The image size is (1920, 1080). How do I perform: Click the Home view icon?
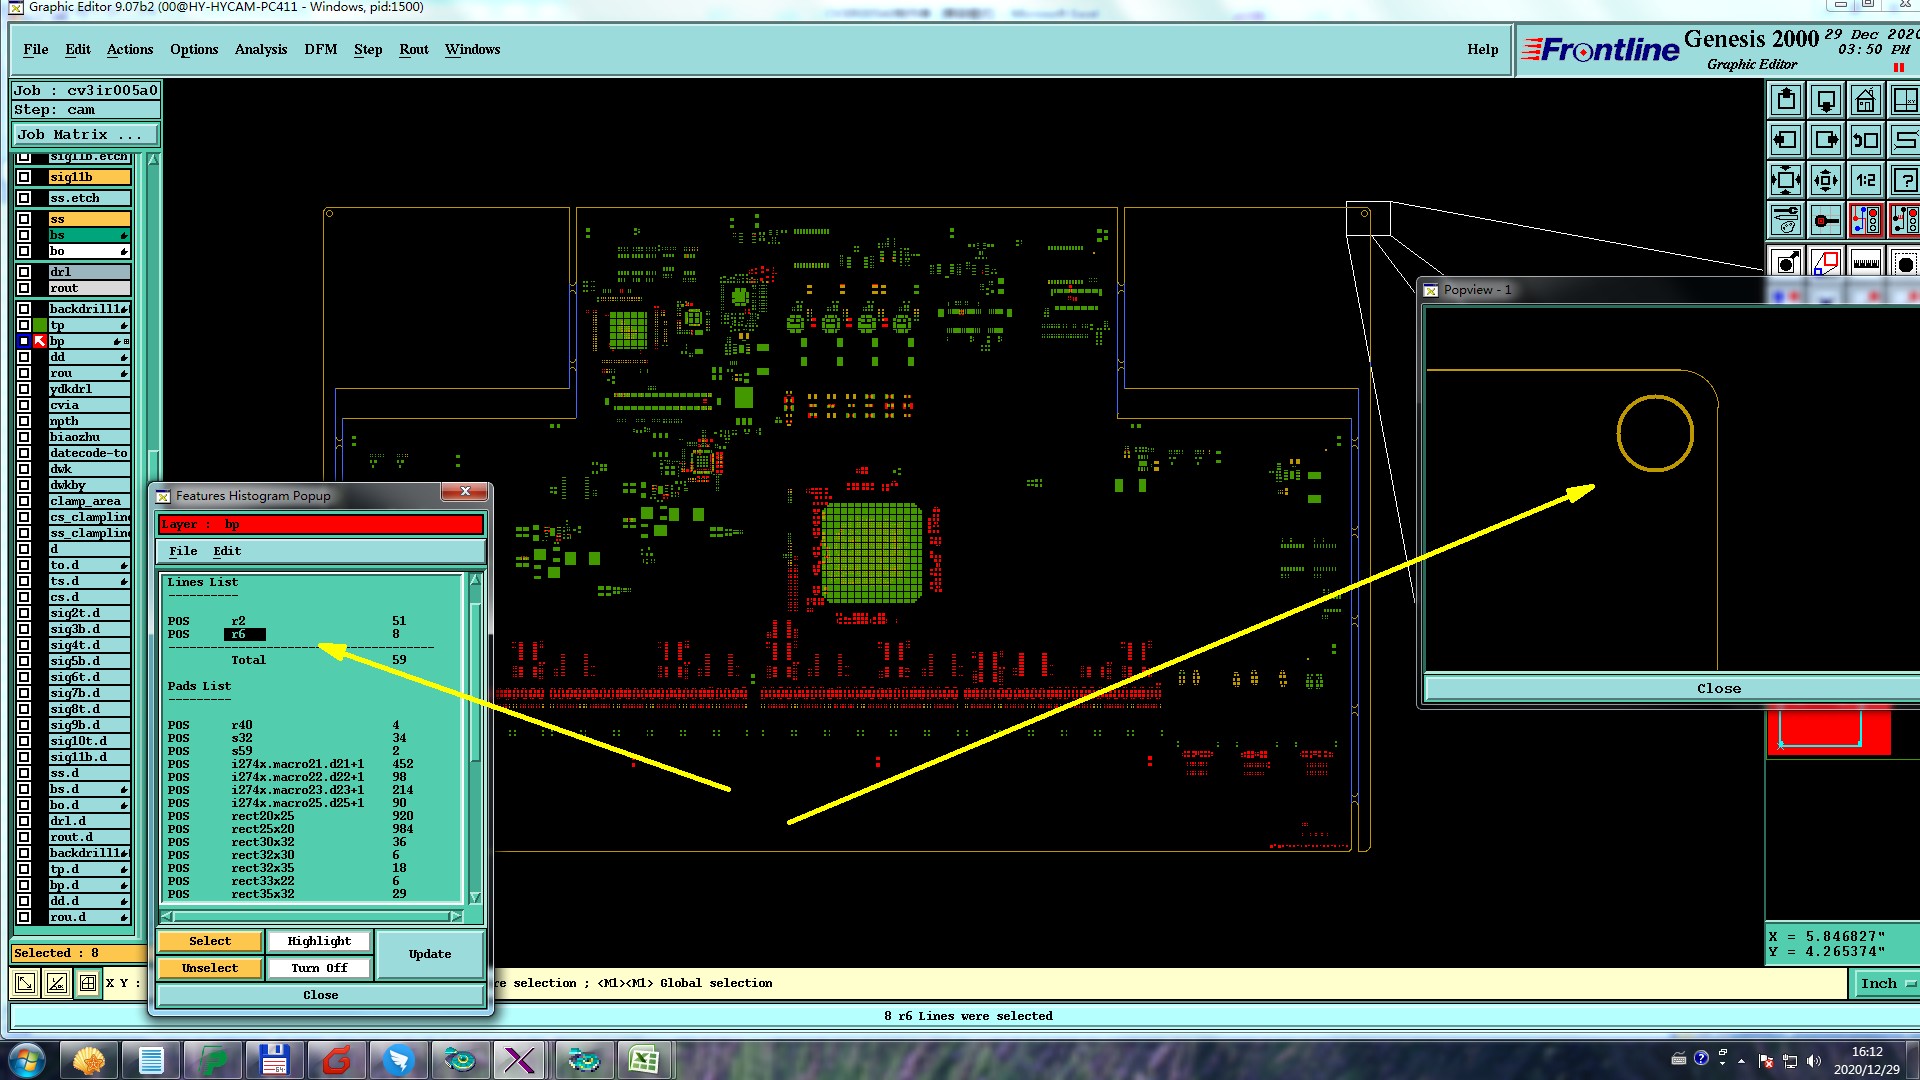[1865, 101]
